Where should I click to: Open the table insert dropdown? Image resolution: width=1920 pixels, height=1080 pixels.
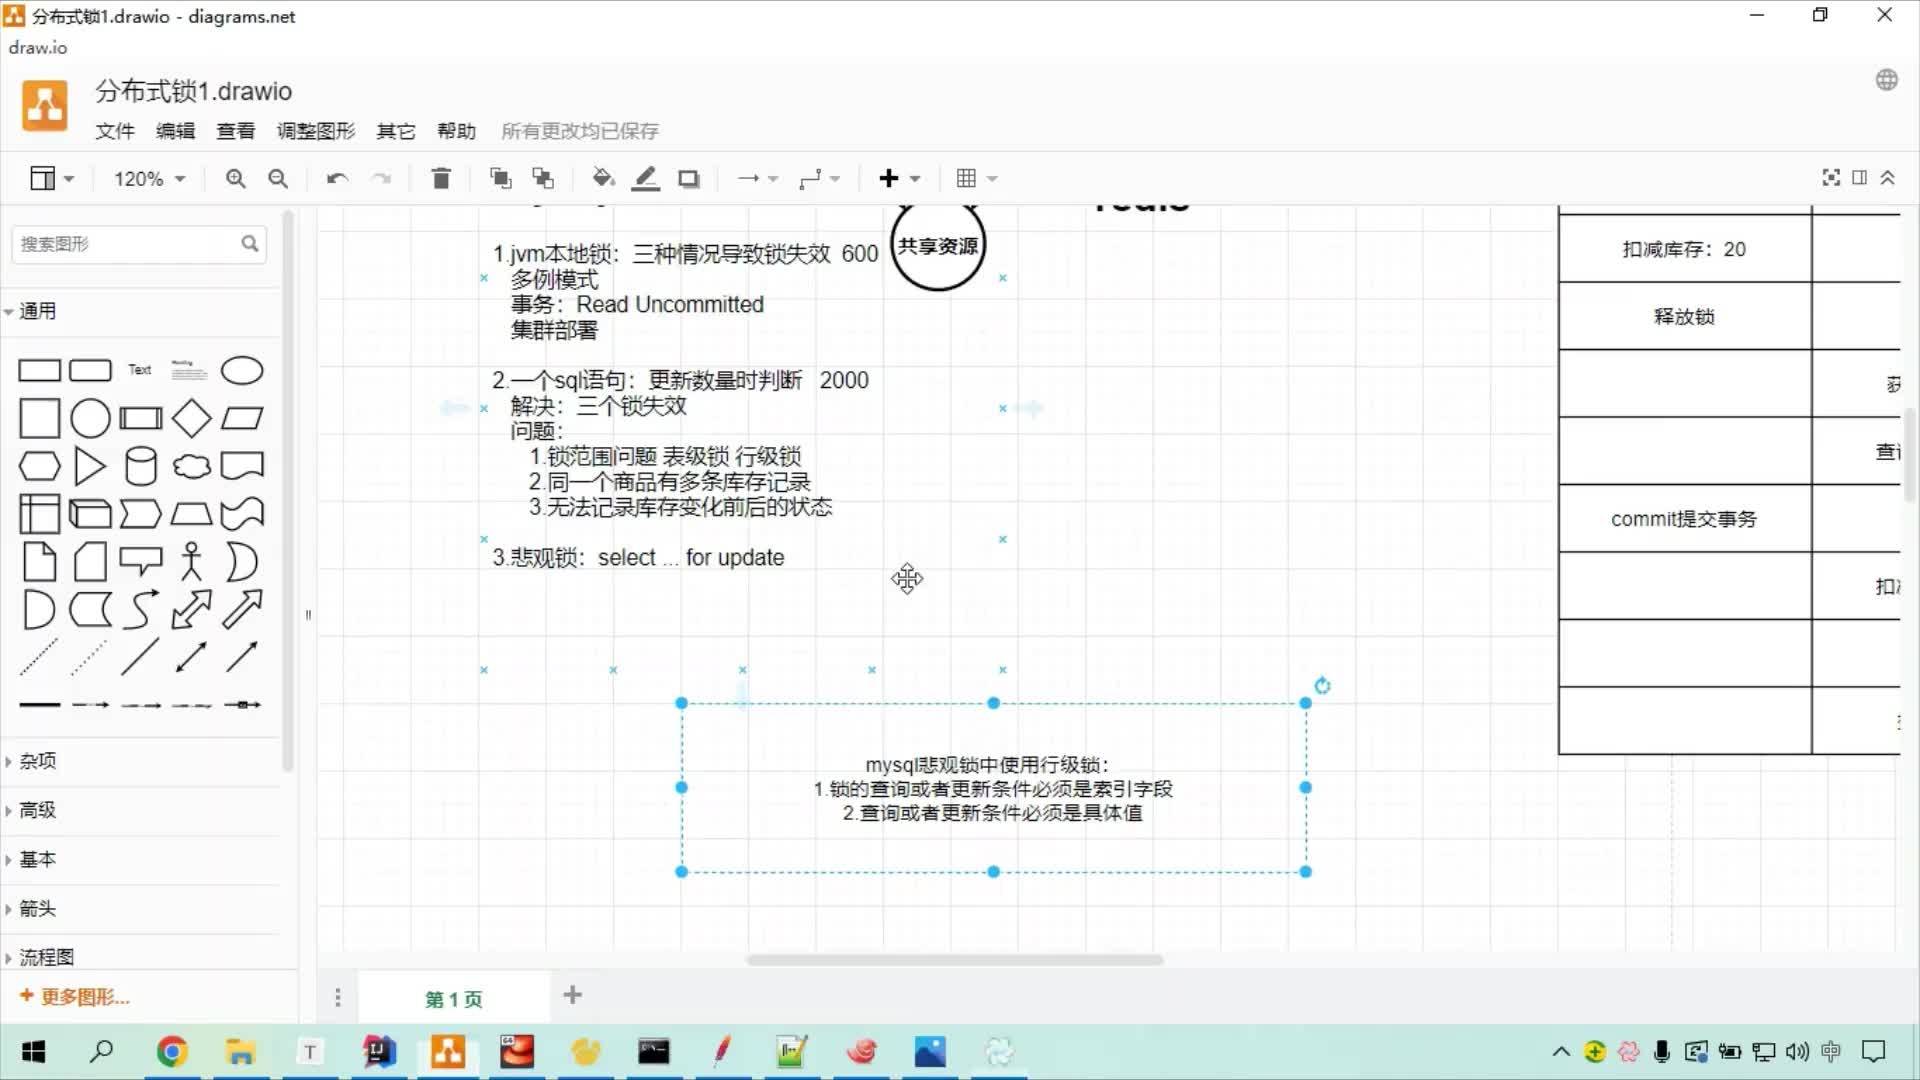(976, 179)
